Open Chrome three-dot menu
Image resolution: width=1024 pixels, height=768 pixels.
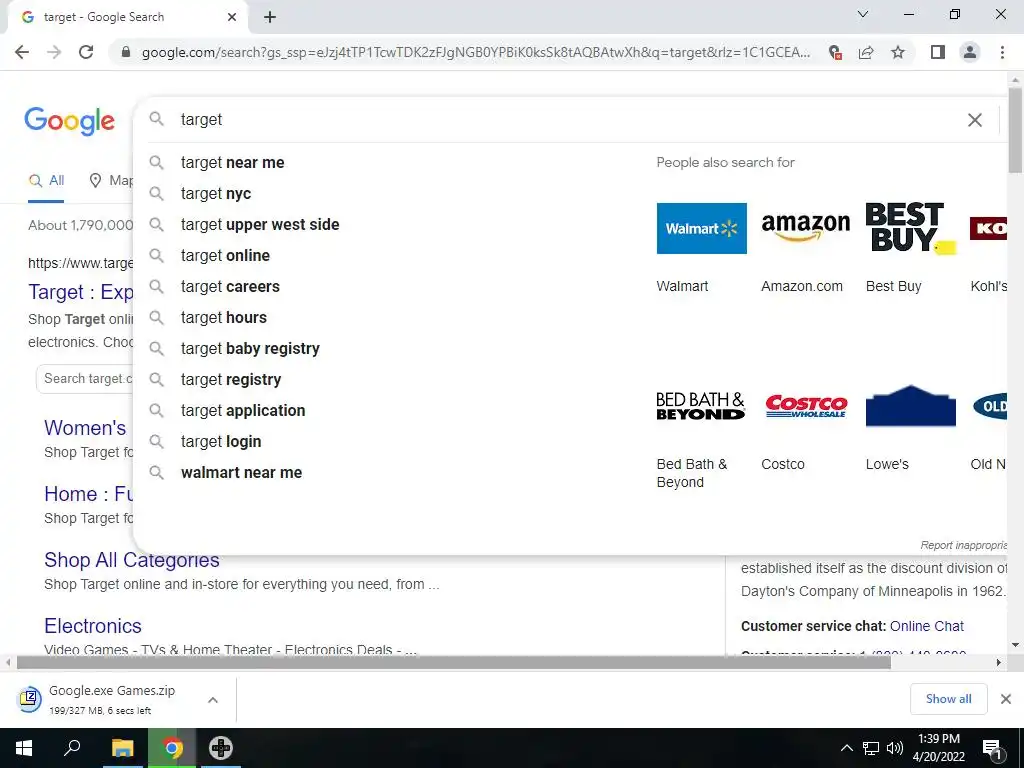pyautogui.click(x=1002, y=52)
